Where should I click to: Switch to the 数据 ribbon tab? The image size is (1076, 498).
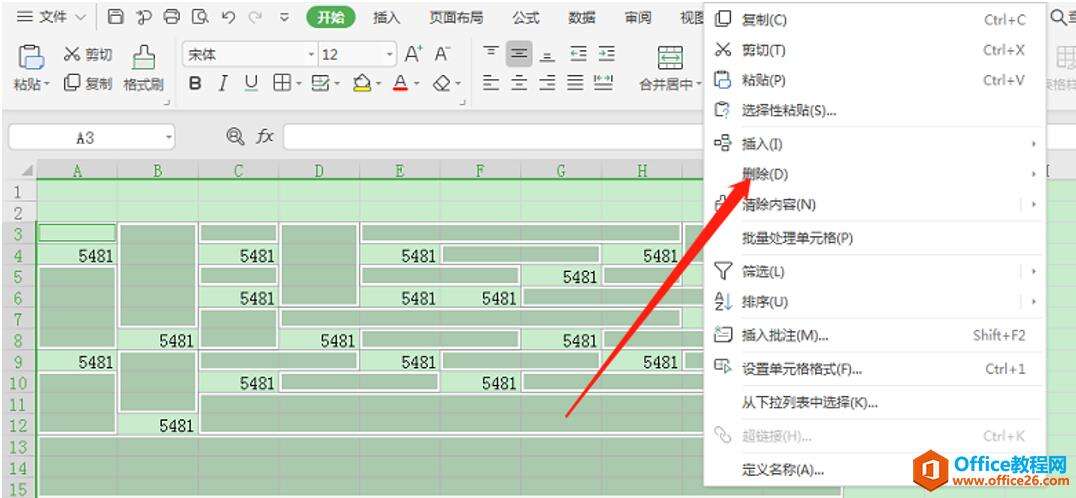tap(582, 18)
